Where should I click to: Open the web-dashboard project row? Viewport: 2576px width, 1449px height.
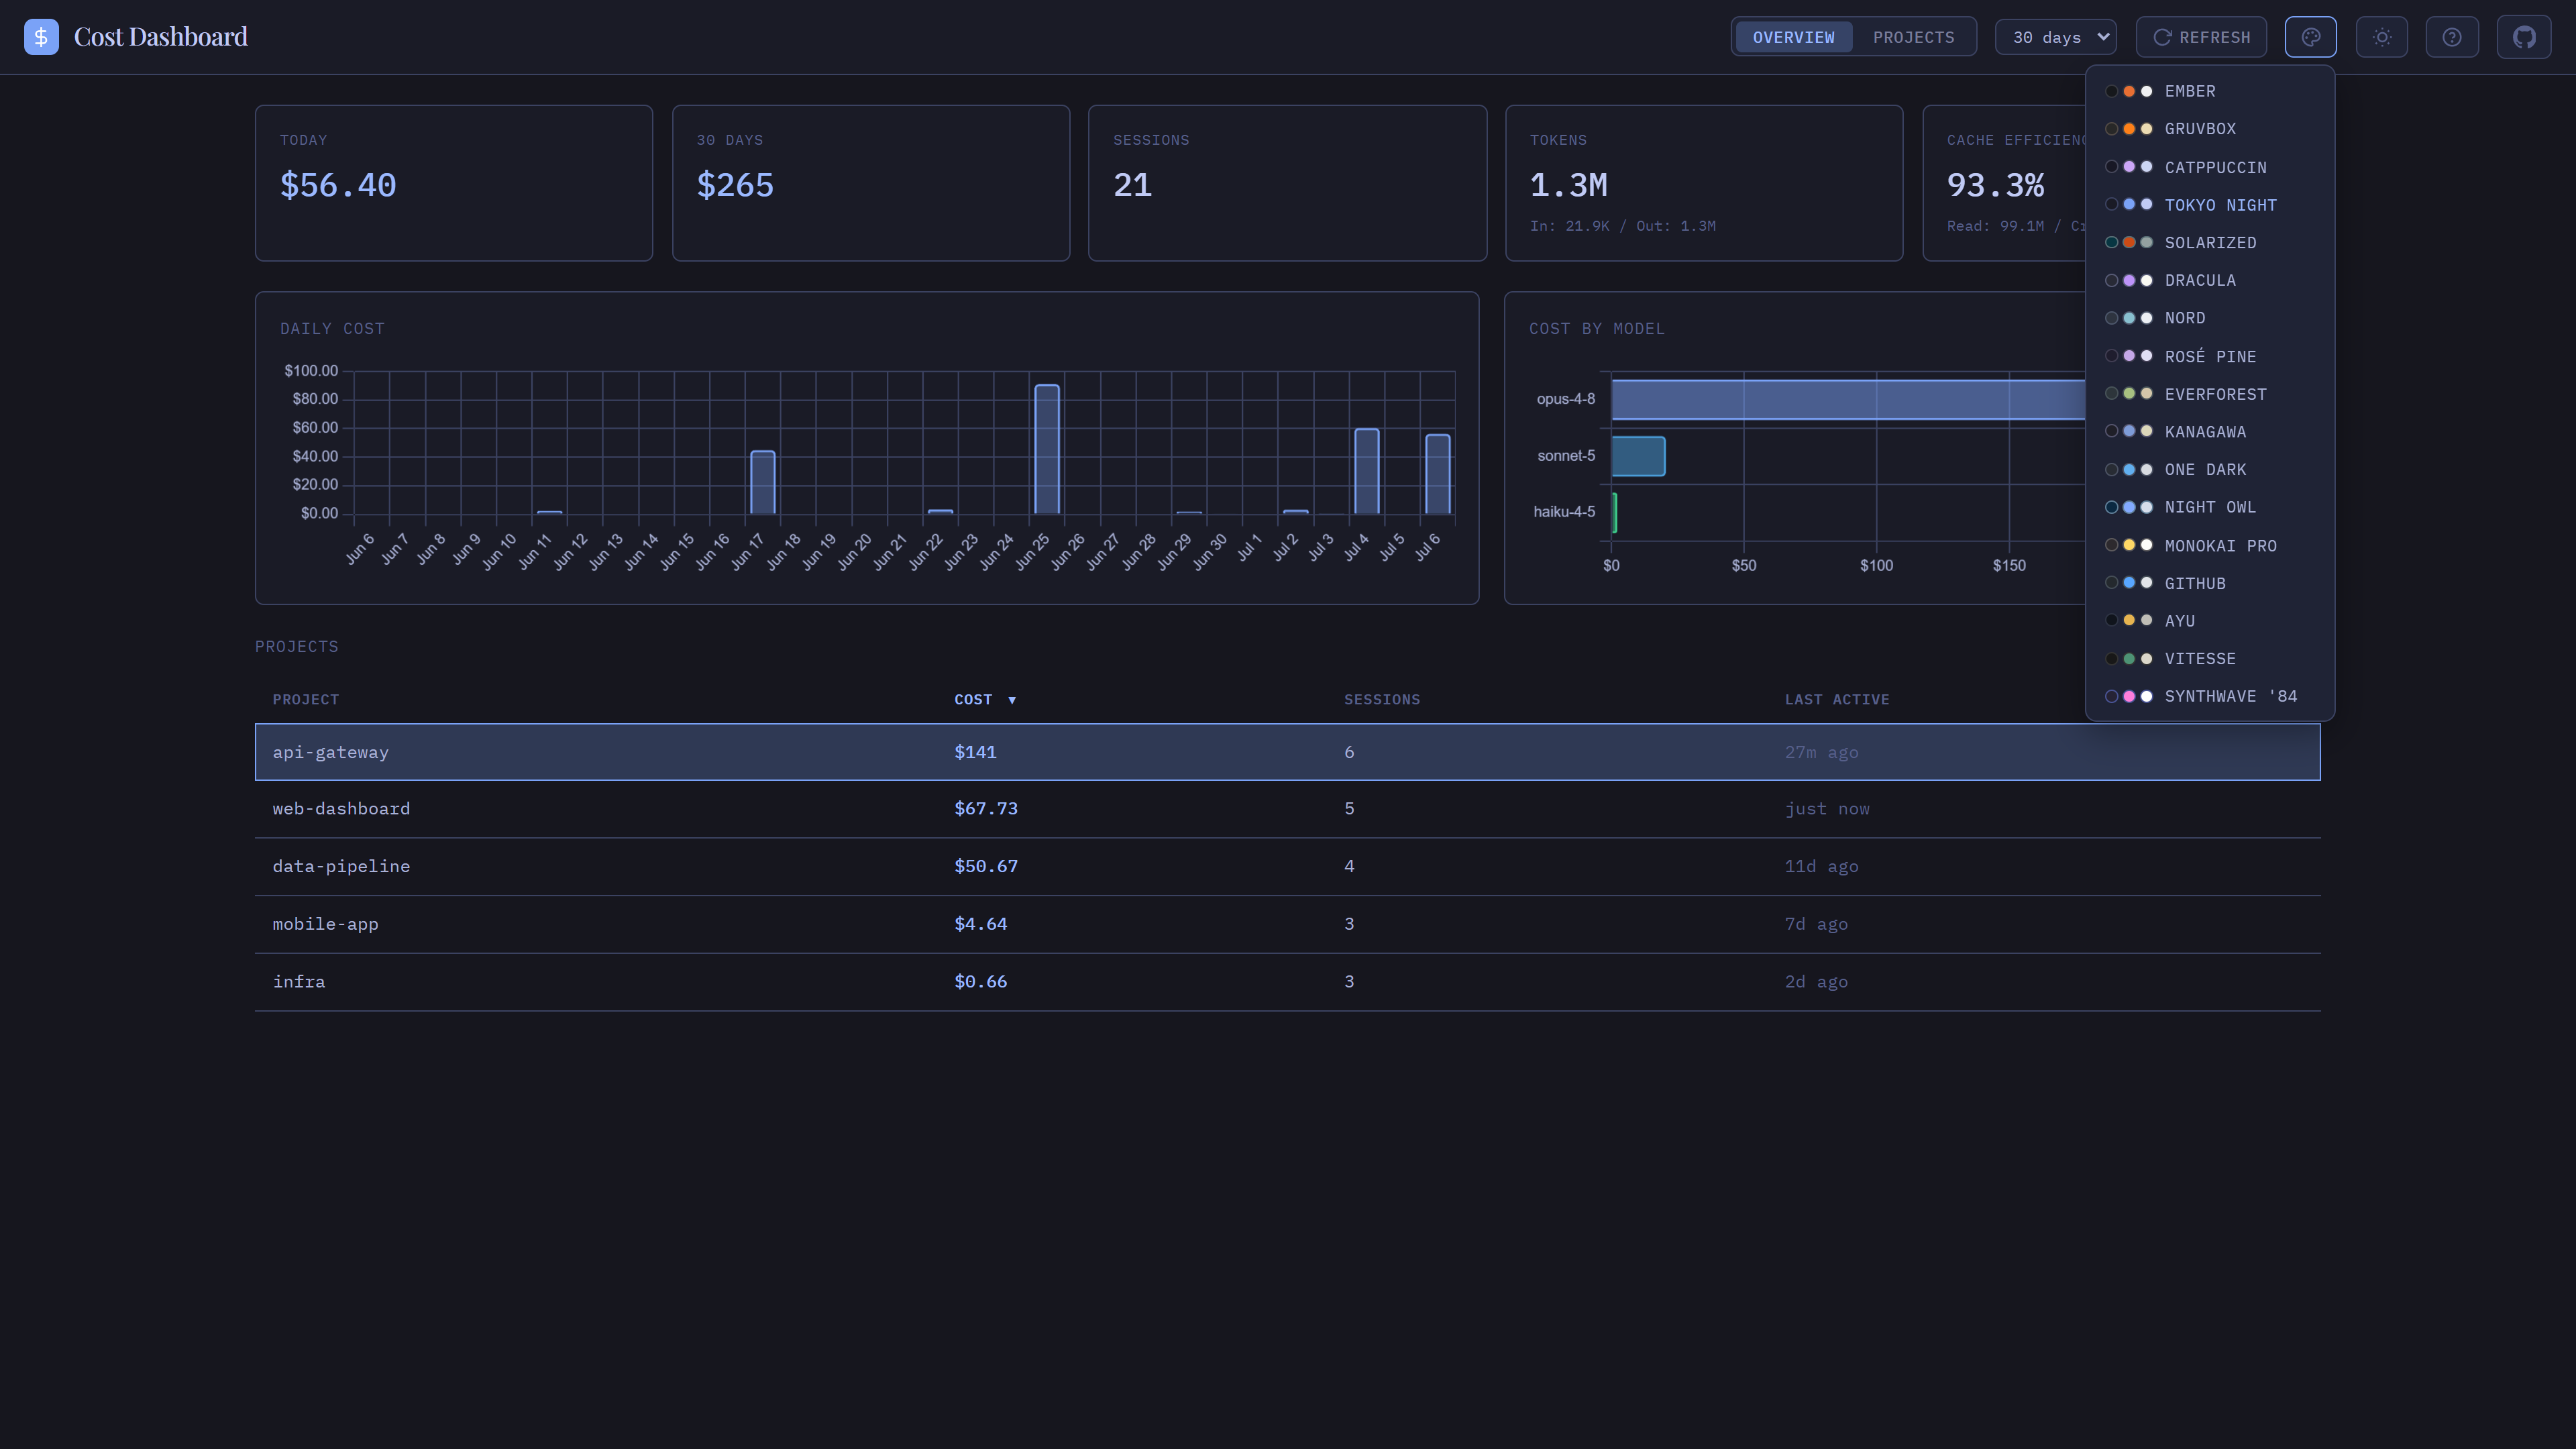point(1287,809)
